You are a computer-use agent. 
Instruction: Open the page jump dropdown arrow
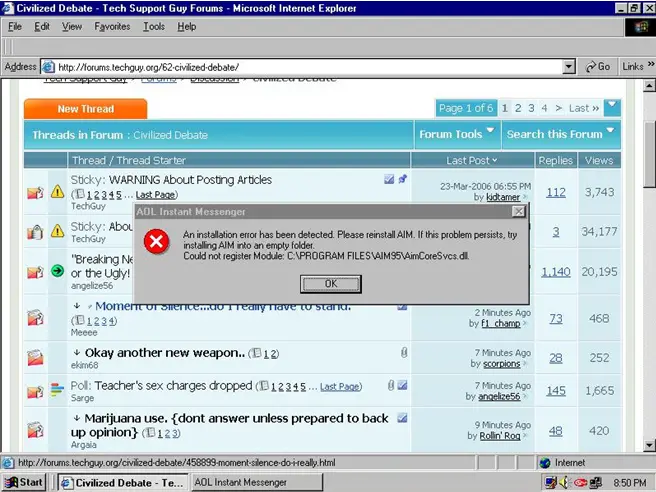[612, 108]
